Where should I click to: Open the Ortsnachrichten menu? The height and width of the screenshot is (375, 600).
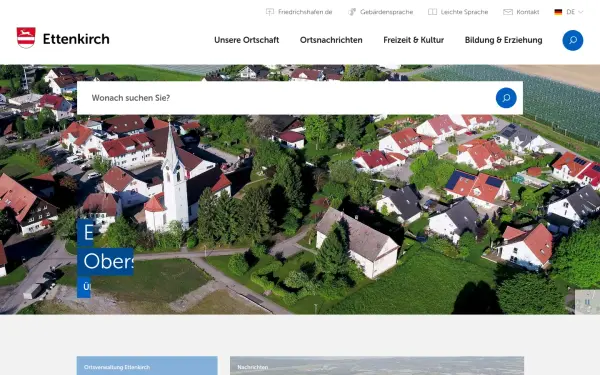[331, 40]
